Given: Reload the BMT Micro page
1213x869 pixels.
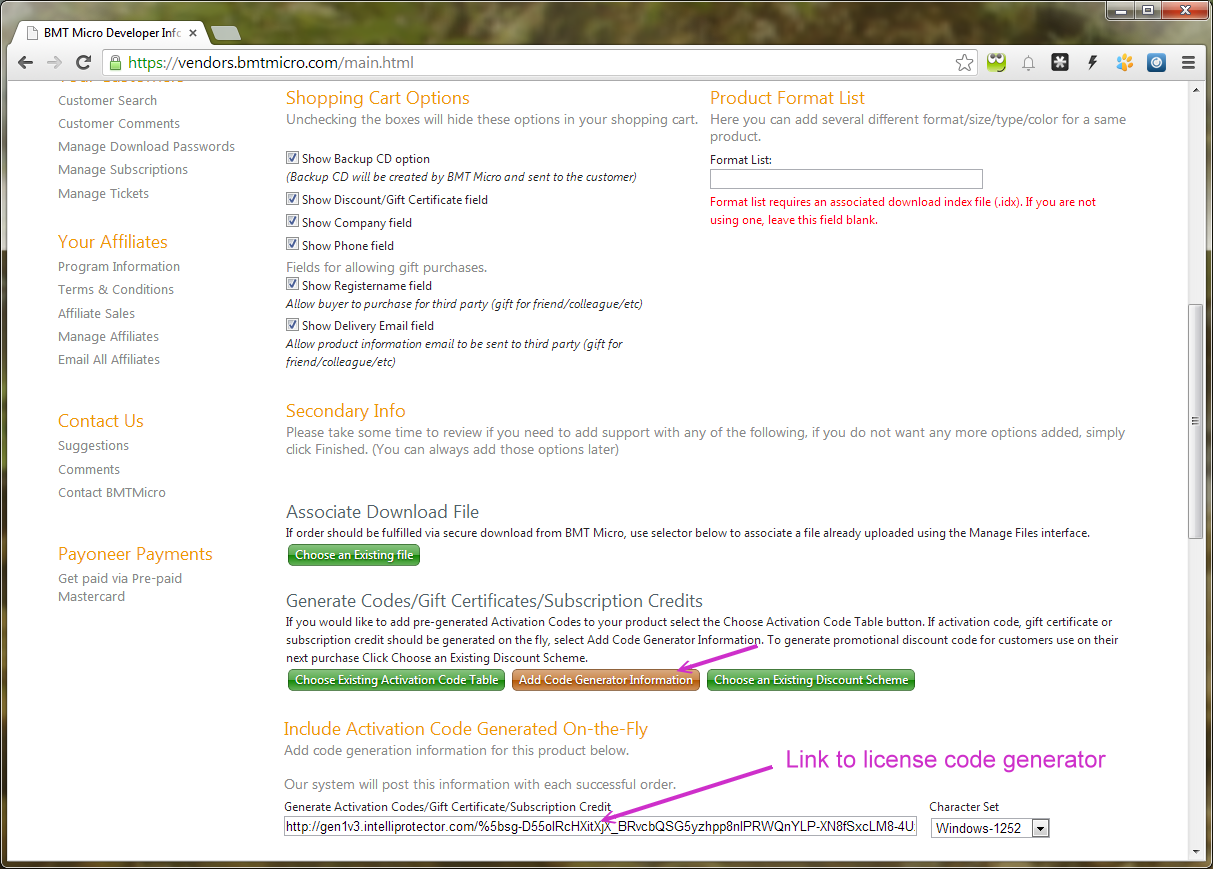Looking at the screenshot, I should [x=83, y=63].
